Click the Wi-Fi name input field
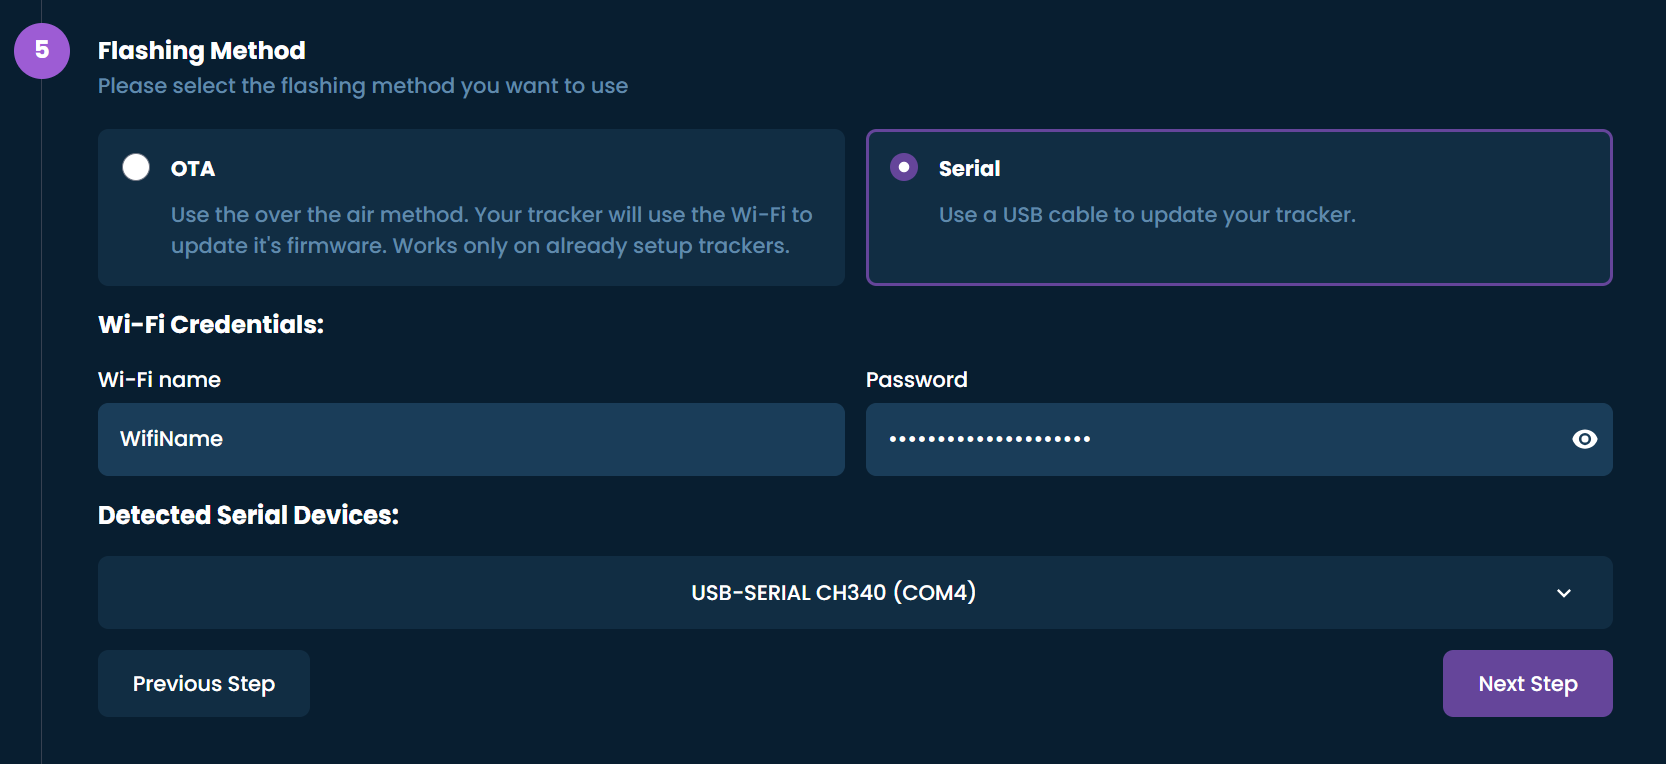 (x=471, y=439)
